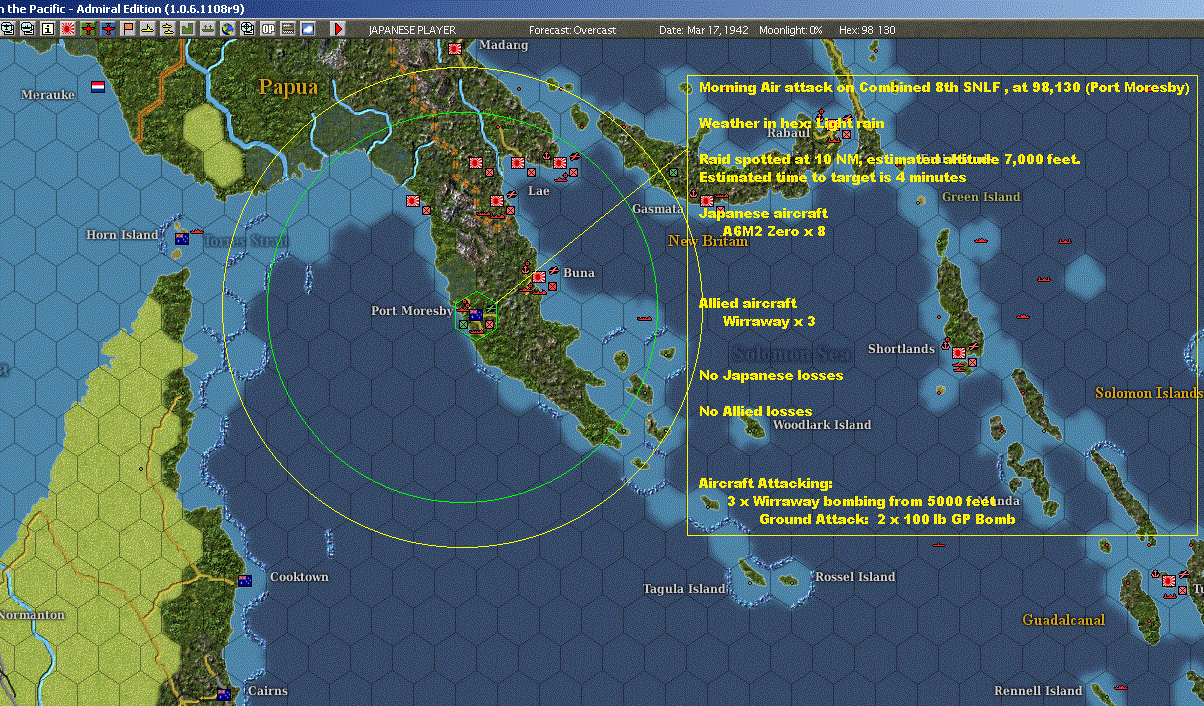Select the Japanese flag base at Buna
This screenshot has height=706, width=1204.
539,277
